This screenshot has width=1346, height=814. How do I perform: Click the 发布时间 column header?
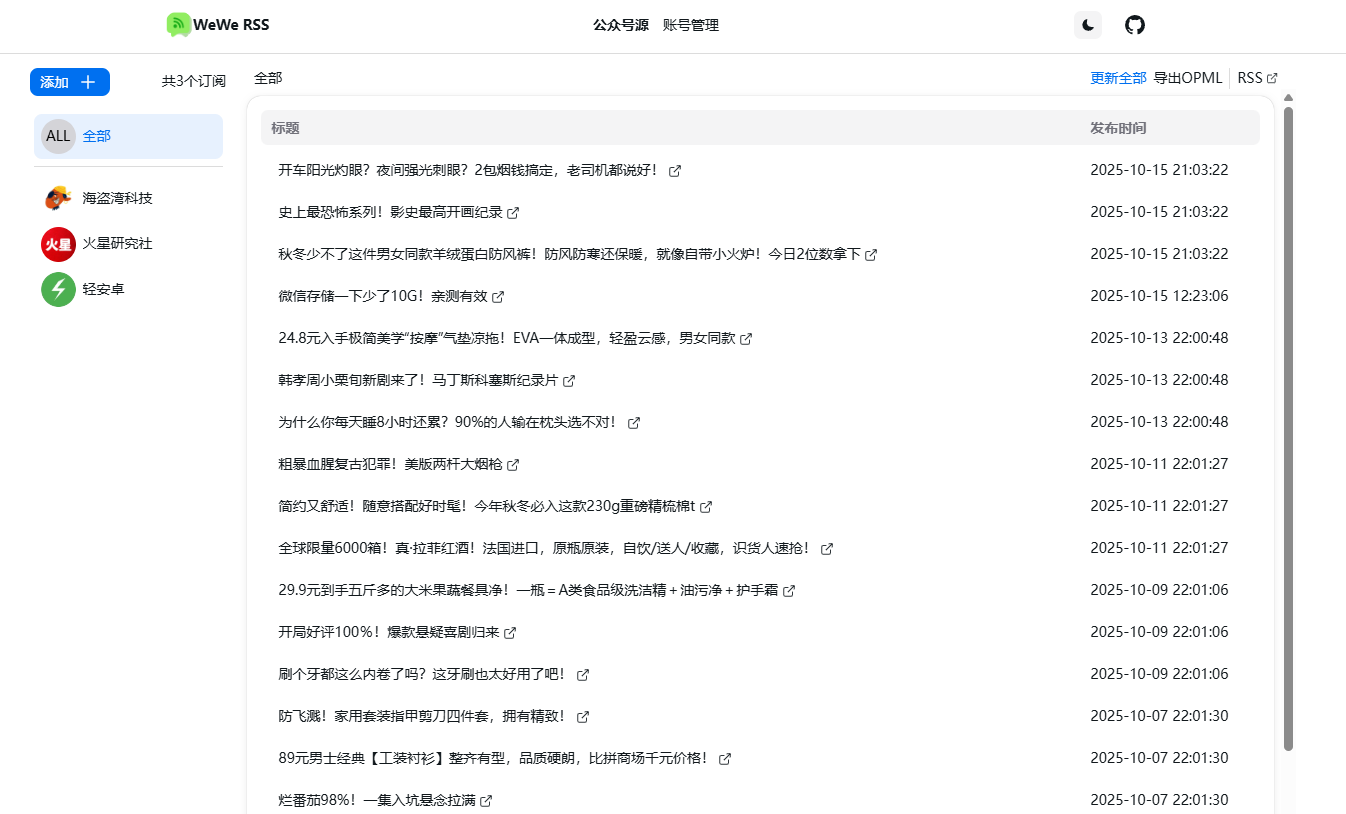[x=1118, y=128]
